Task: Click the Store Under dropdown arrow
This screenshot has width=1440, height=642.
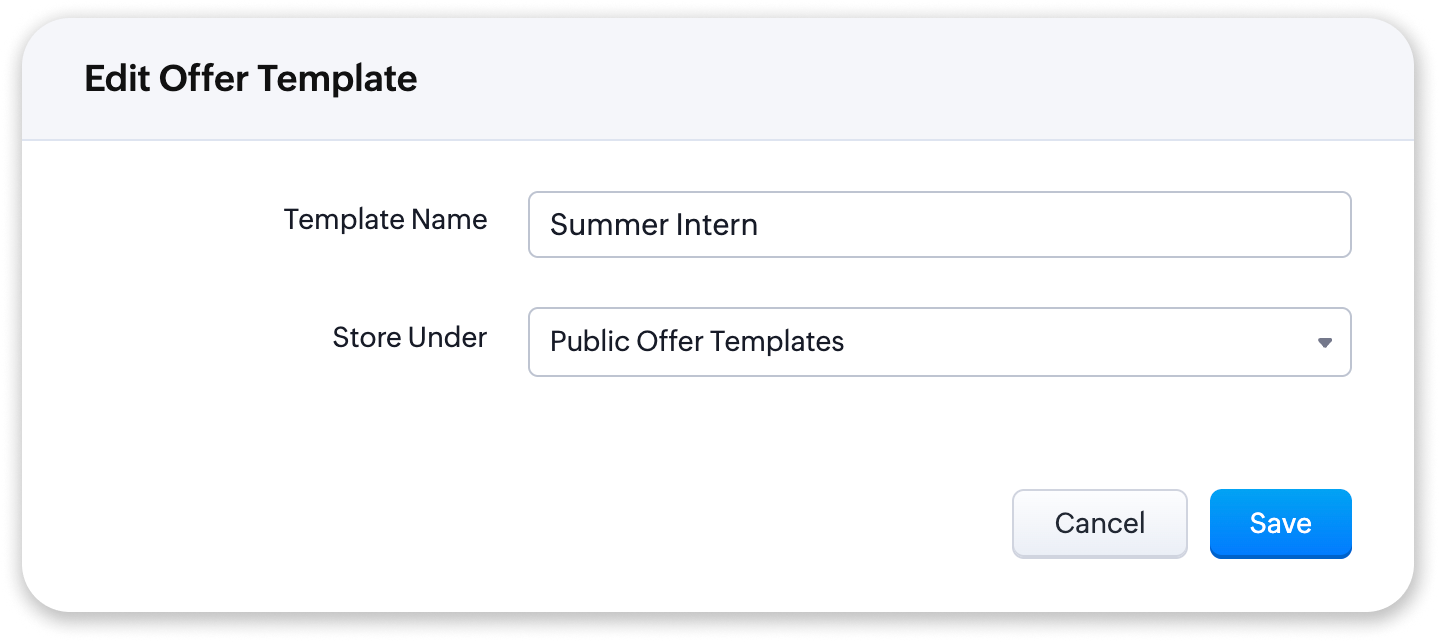Action: tap(1324, 342)
